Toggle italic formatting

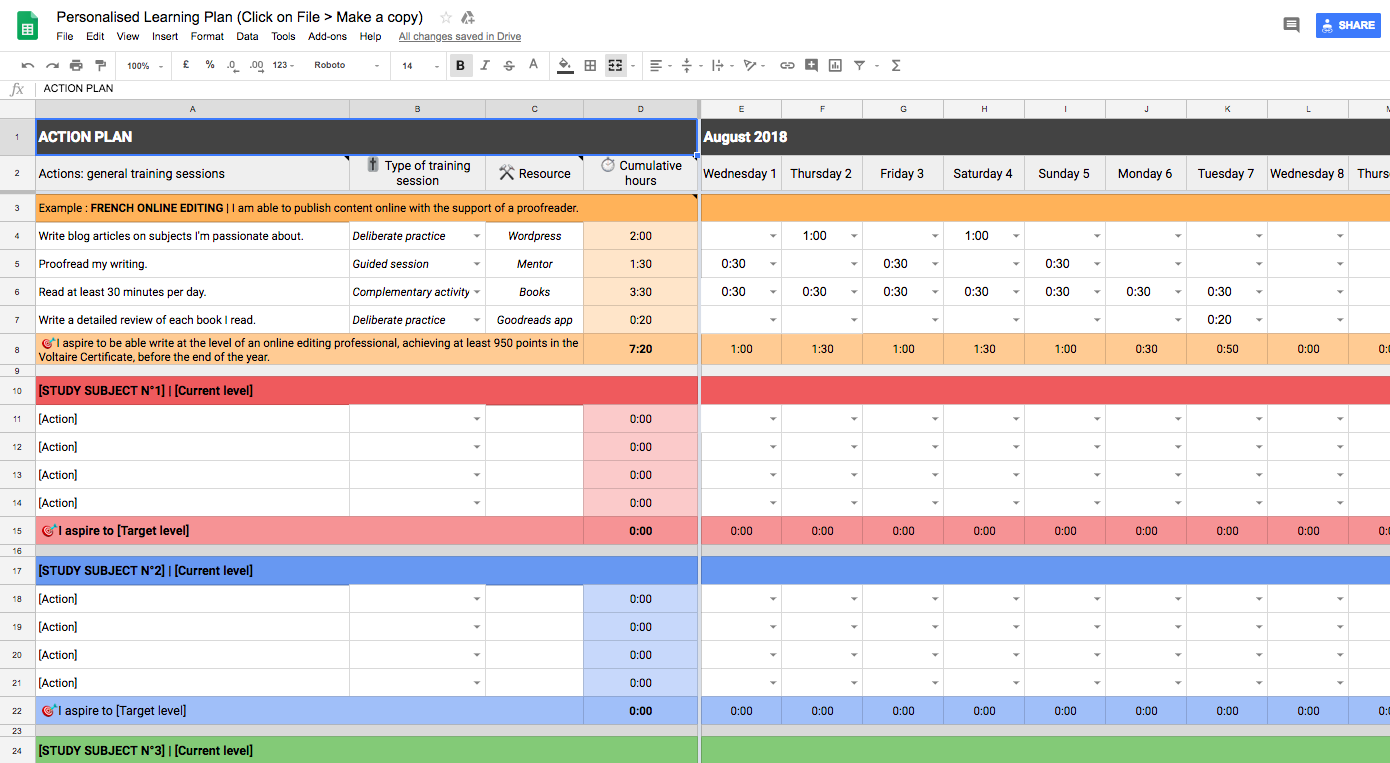(x=485, y=65)
